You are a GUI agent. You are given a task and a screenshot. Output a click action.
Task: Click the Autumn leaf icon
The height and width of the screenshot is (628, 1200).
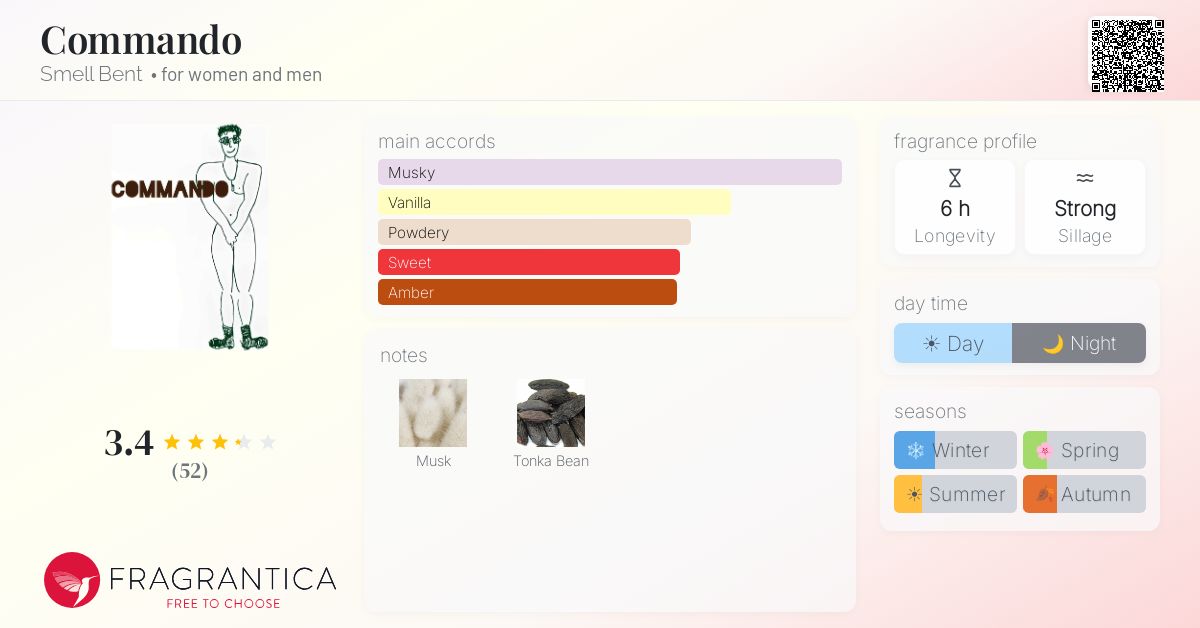[x=1044, y=494]
